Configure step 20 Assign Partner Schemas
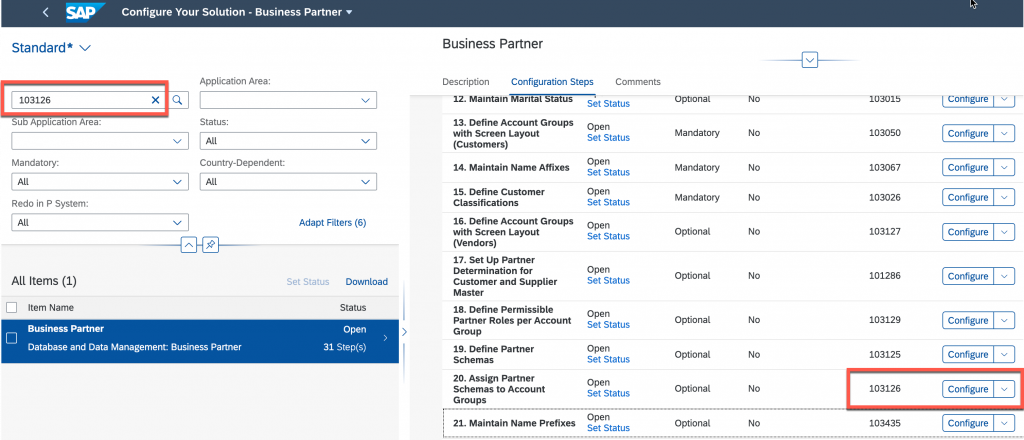This screenshot has height=440, width=1024. point(967,389)
